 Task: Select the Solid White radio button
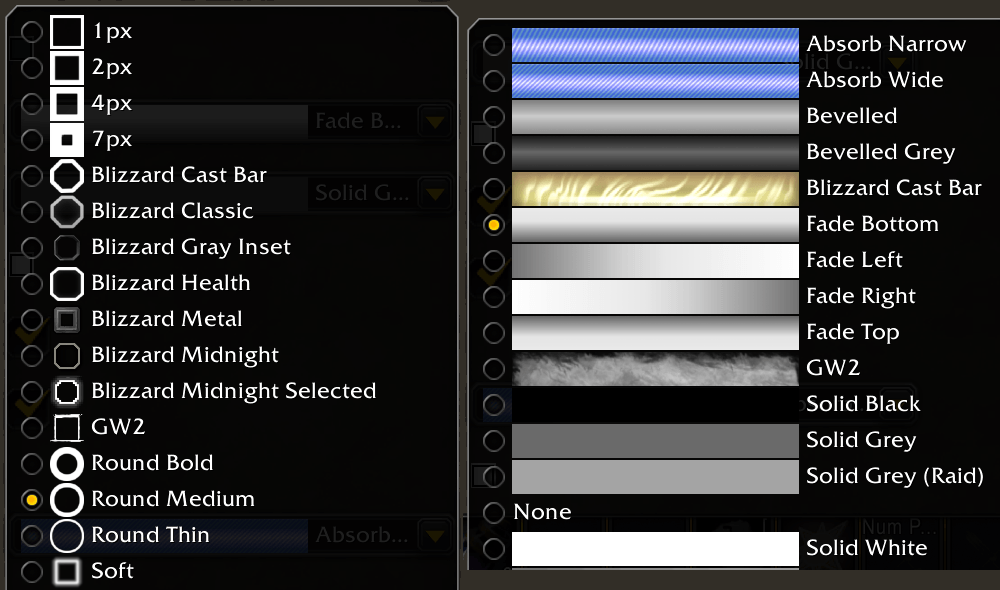point(494,549)
